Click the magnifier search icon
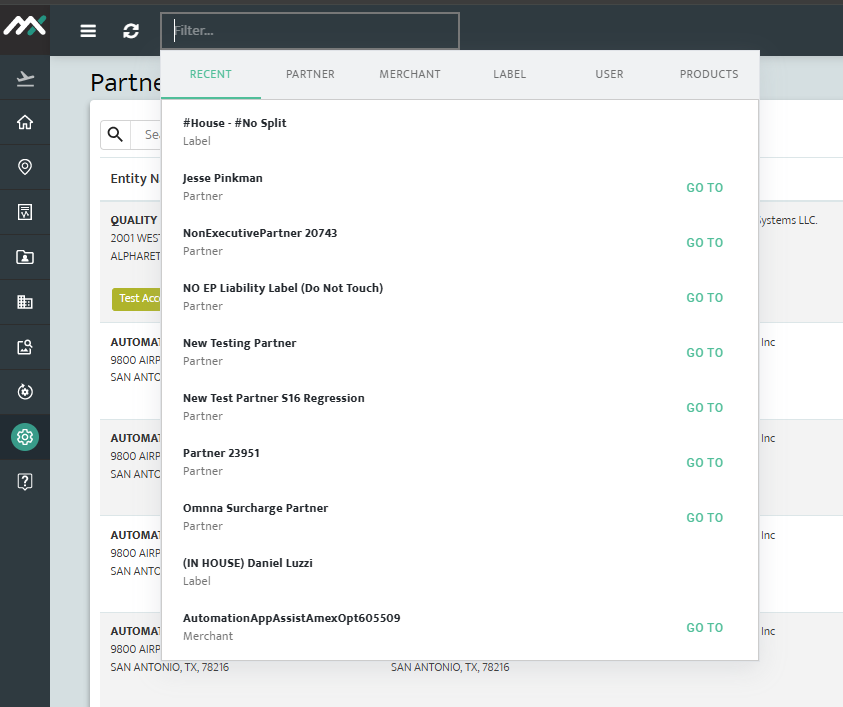The height and width of the screenshot is (707, 843). [x=115, y=134]
